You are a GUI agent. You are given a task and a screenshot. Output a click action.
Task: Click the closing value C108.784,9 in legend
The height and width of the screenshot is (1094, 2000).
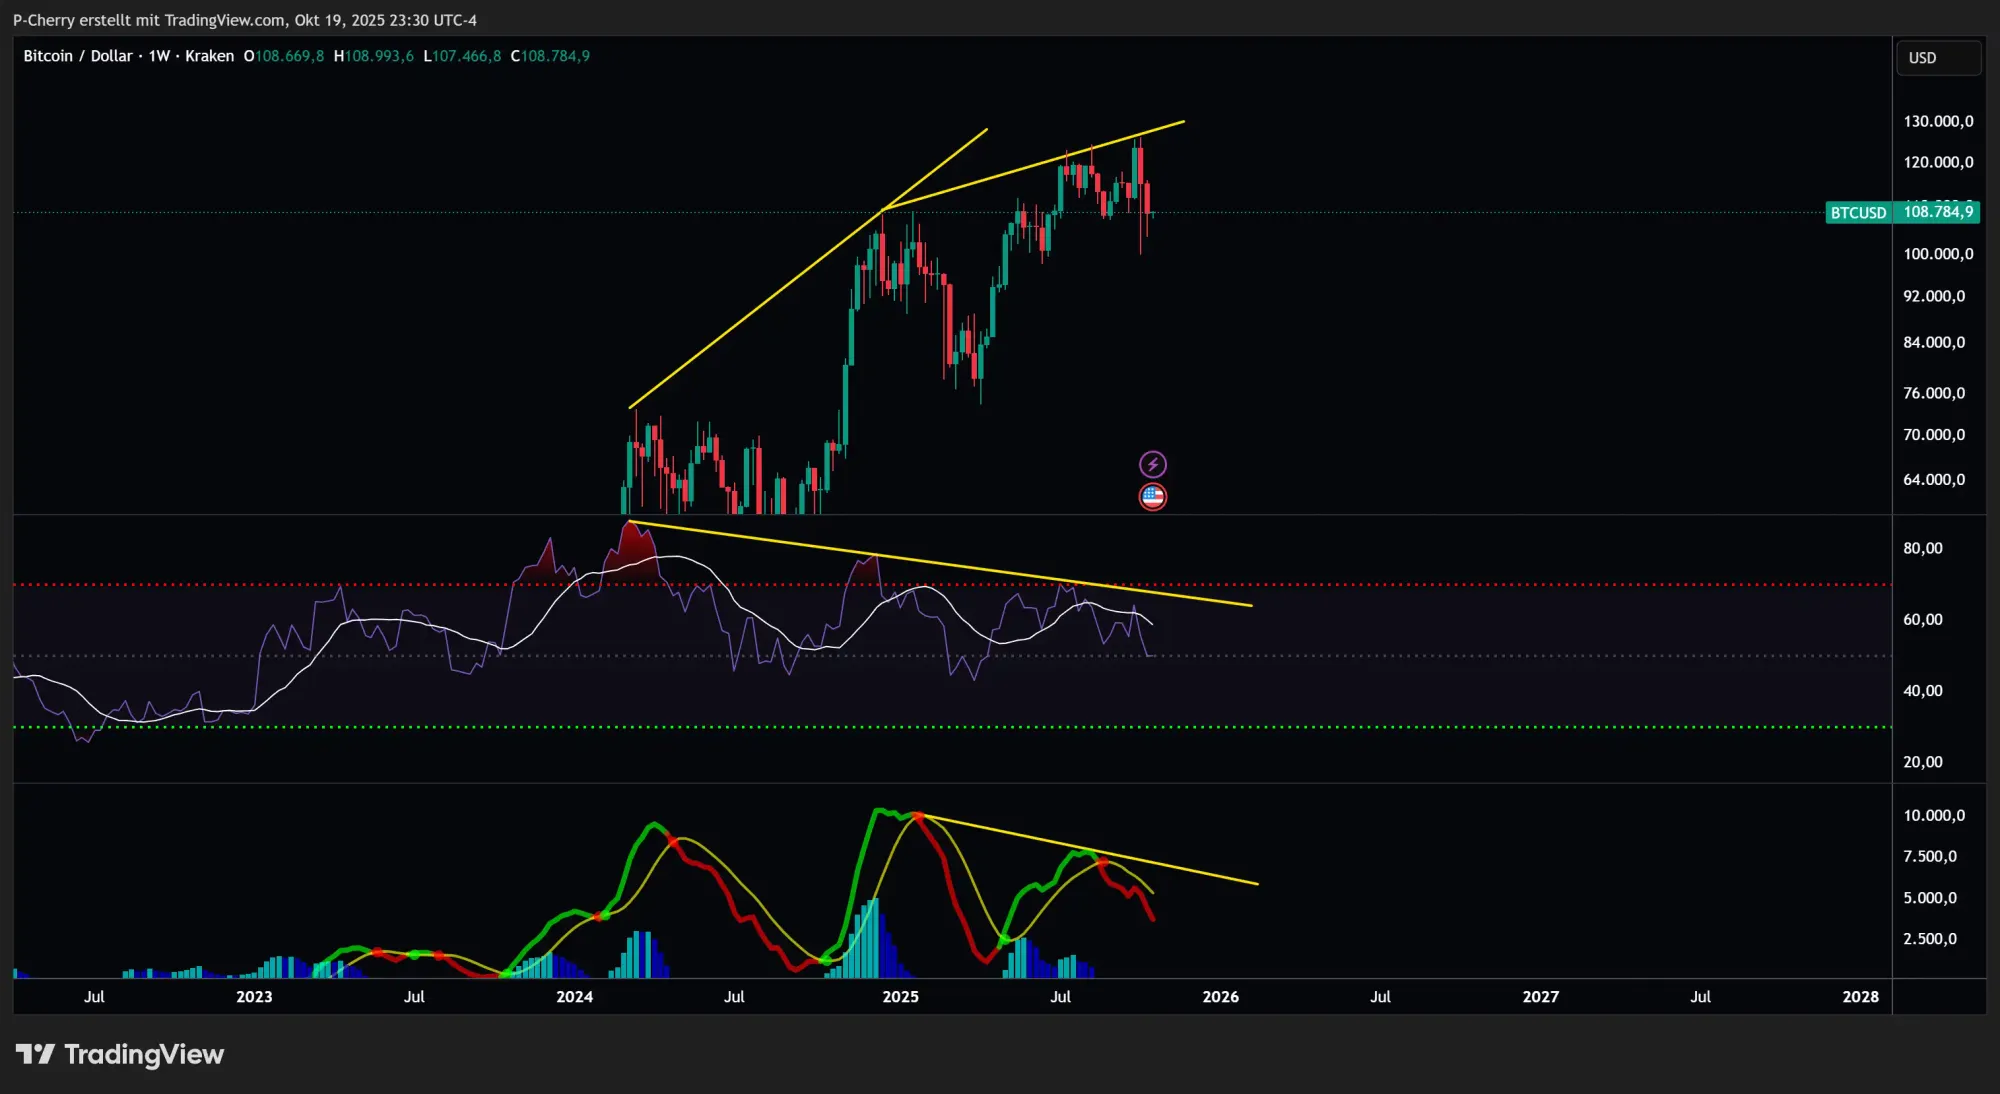[550, 56]
